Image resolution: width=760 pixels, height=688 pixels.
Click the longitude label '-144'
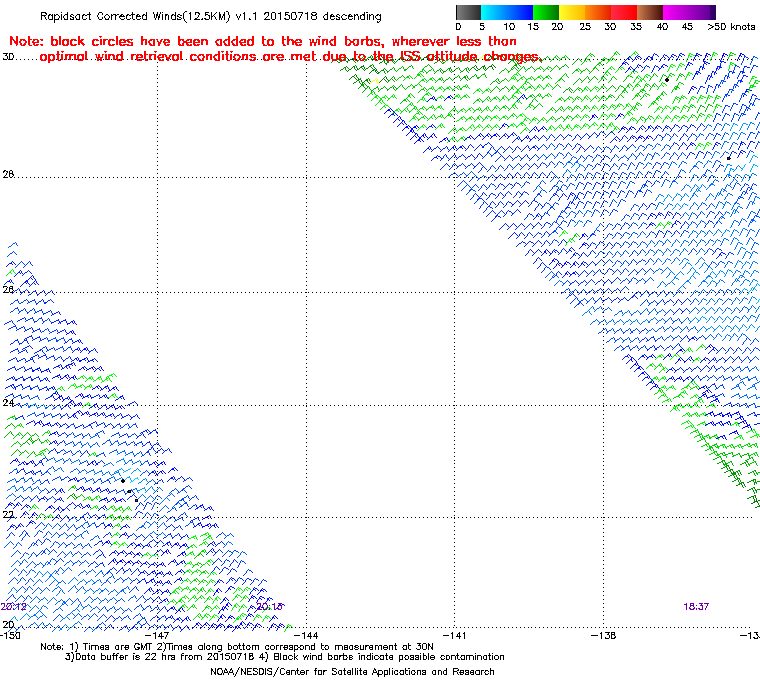pos(306,635)
